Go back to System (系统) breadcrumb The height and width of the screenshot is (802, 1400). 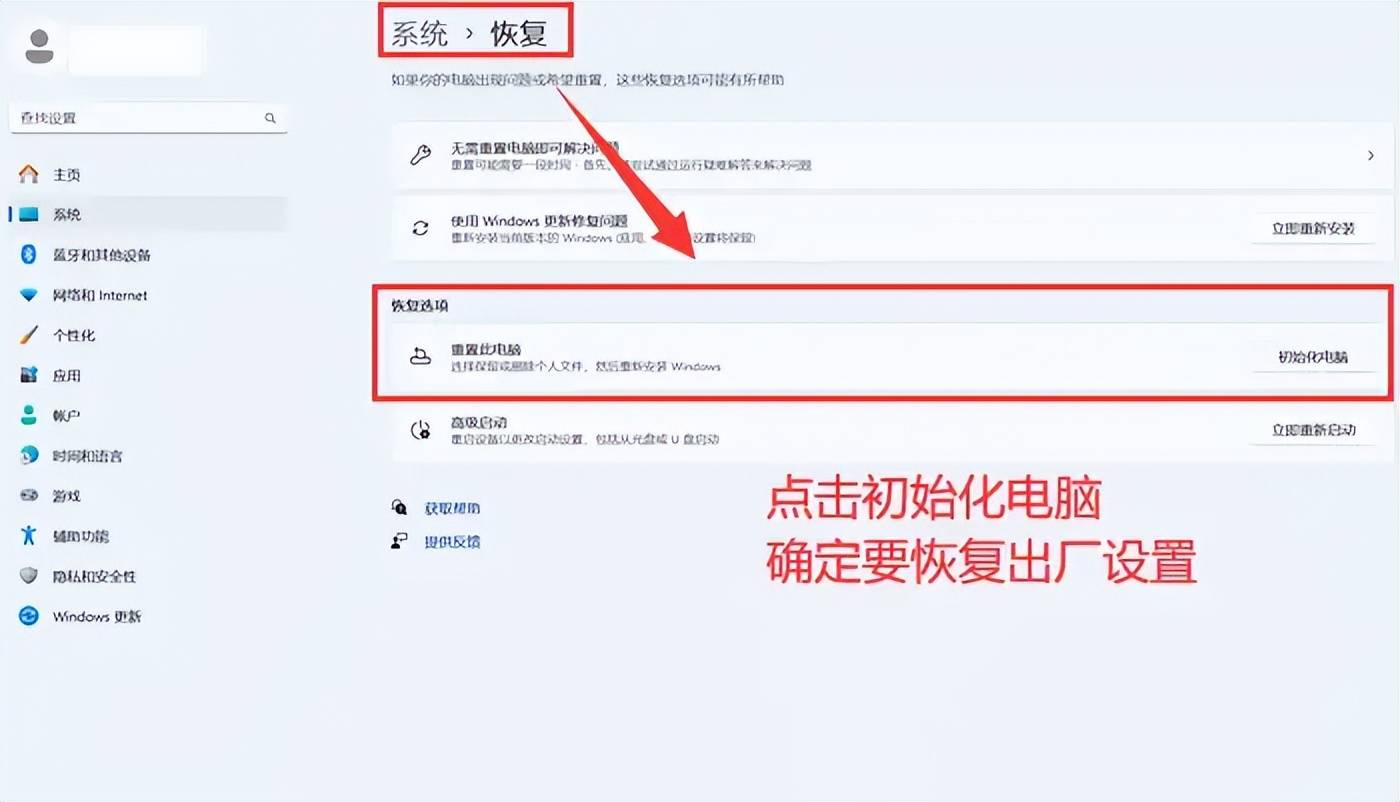click(x=419, y=33)
